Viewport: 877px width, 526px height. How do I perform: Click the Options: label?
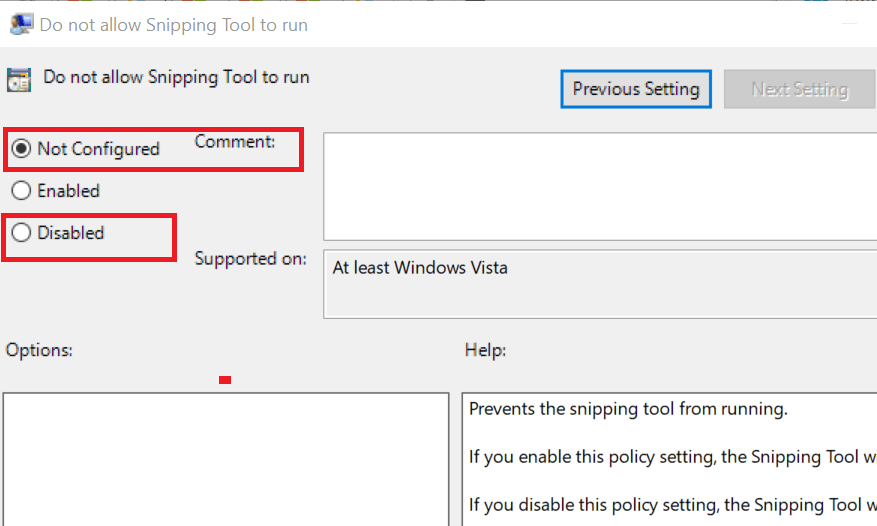coord(39,350)
